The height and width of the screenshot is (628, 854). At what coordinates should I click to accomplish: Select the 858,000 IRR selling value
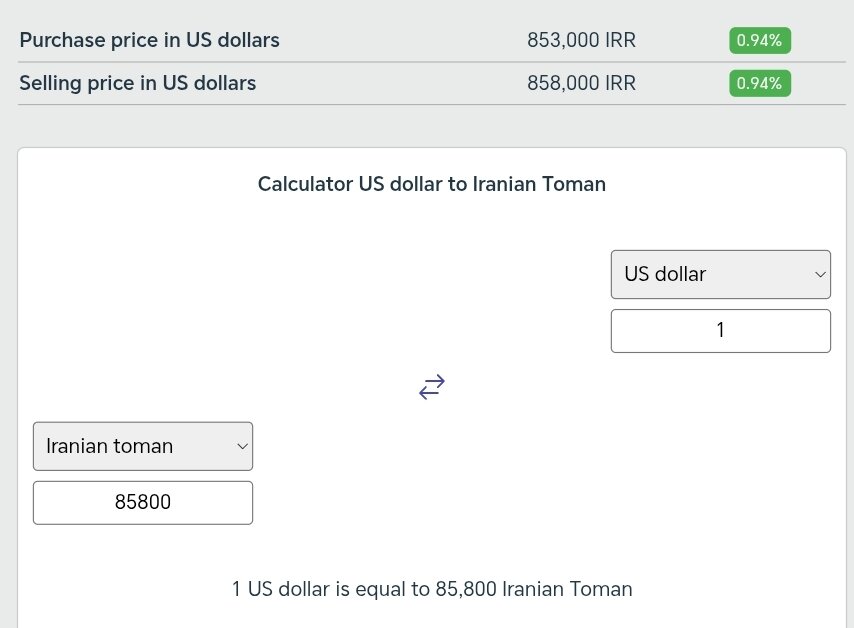(x=582, y=83)
